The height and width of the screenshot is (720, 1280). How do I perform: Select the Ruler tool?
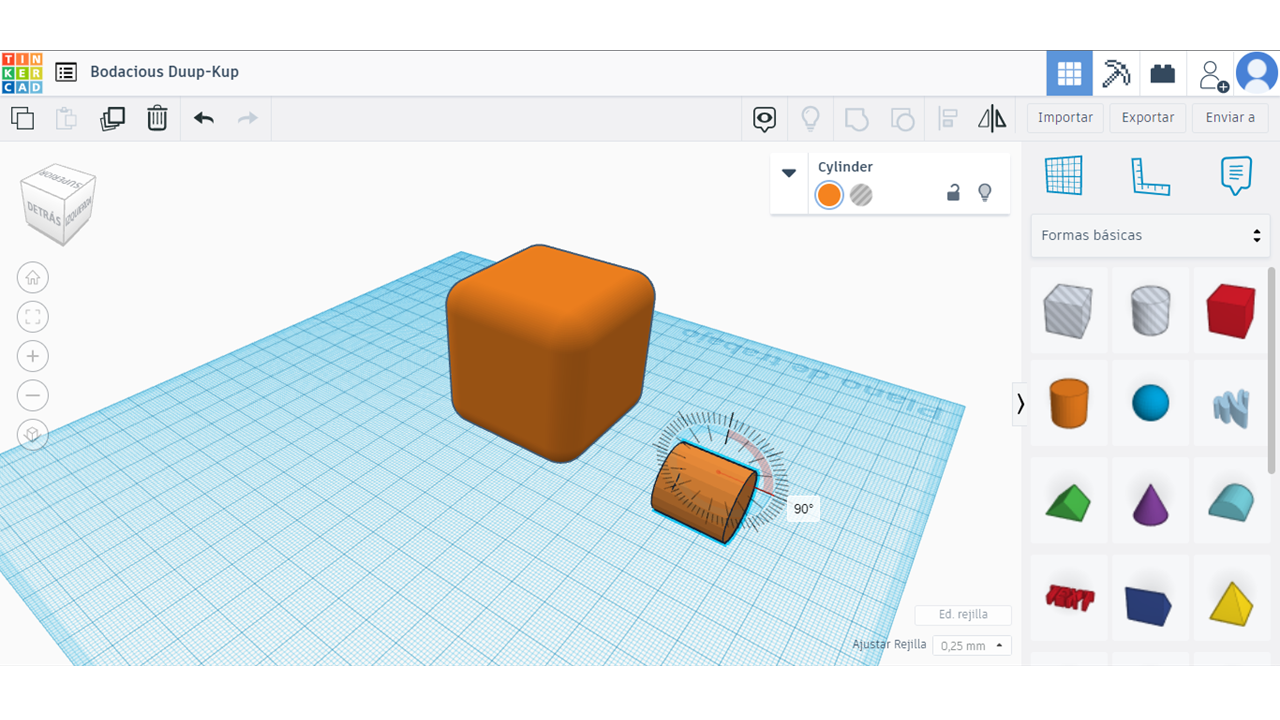tap(1150, 176)
